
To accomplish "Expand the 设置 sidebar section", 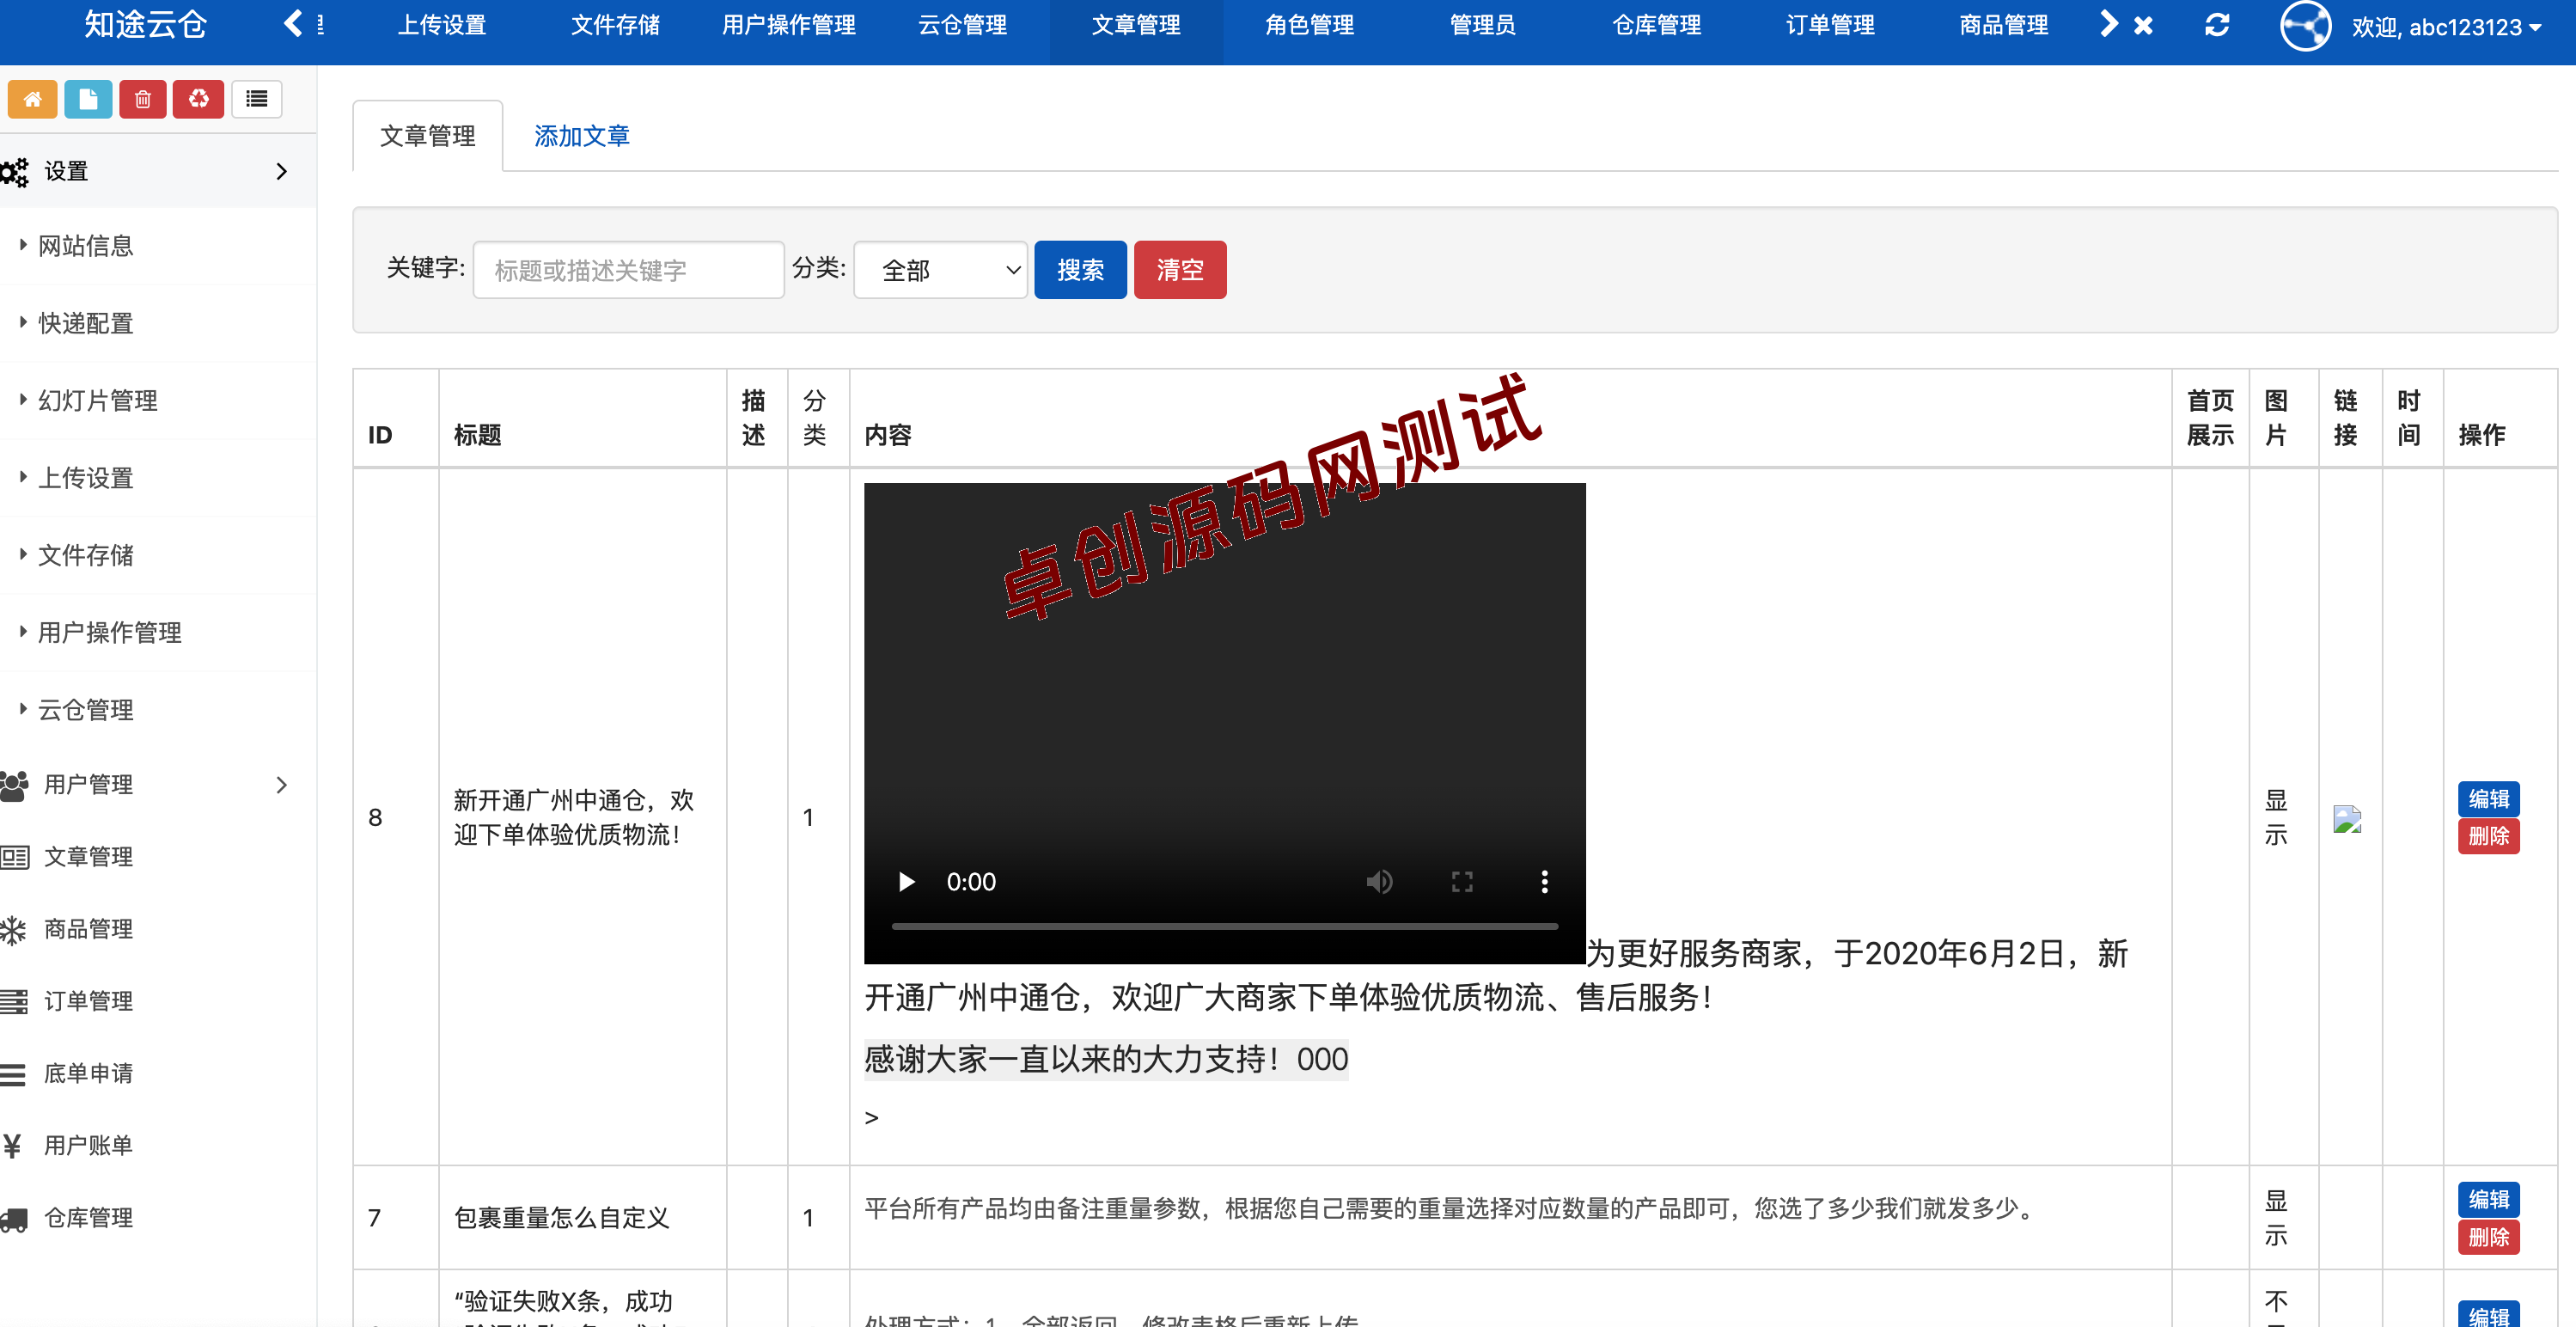I will pos(158,171).
